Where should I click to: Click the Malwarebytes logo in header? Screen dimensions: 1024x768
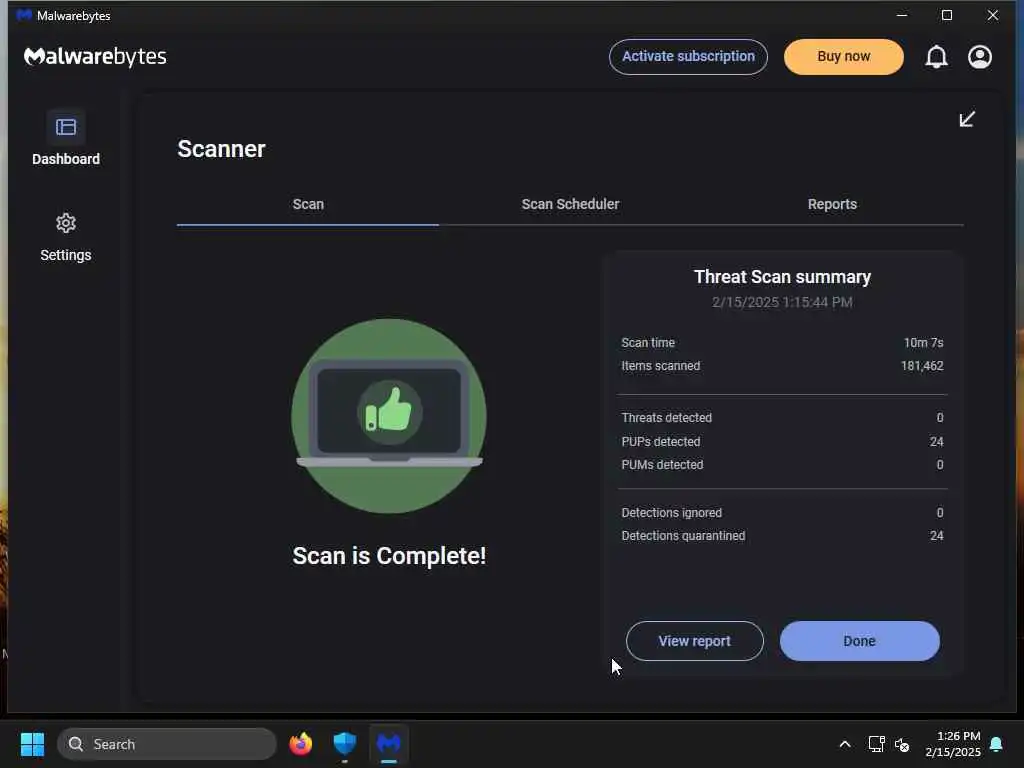[95, 57]
